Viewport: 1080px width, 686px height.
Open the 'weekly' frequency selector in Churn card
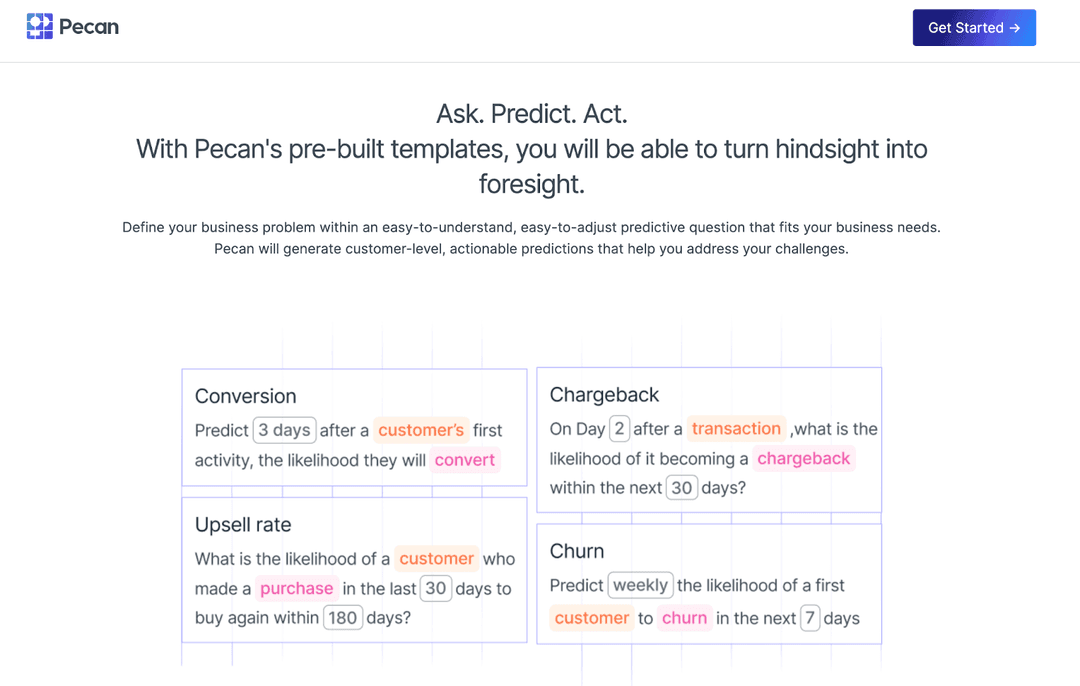640,585
